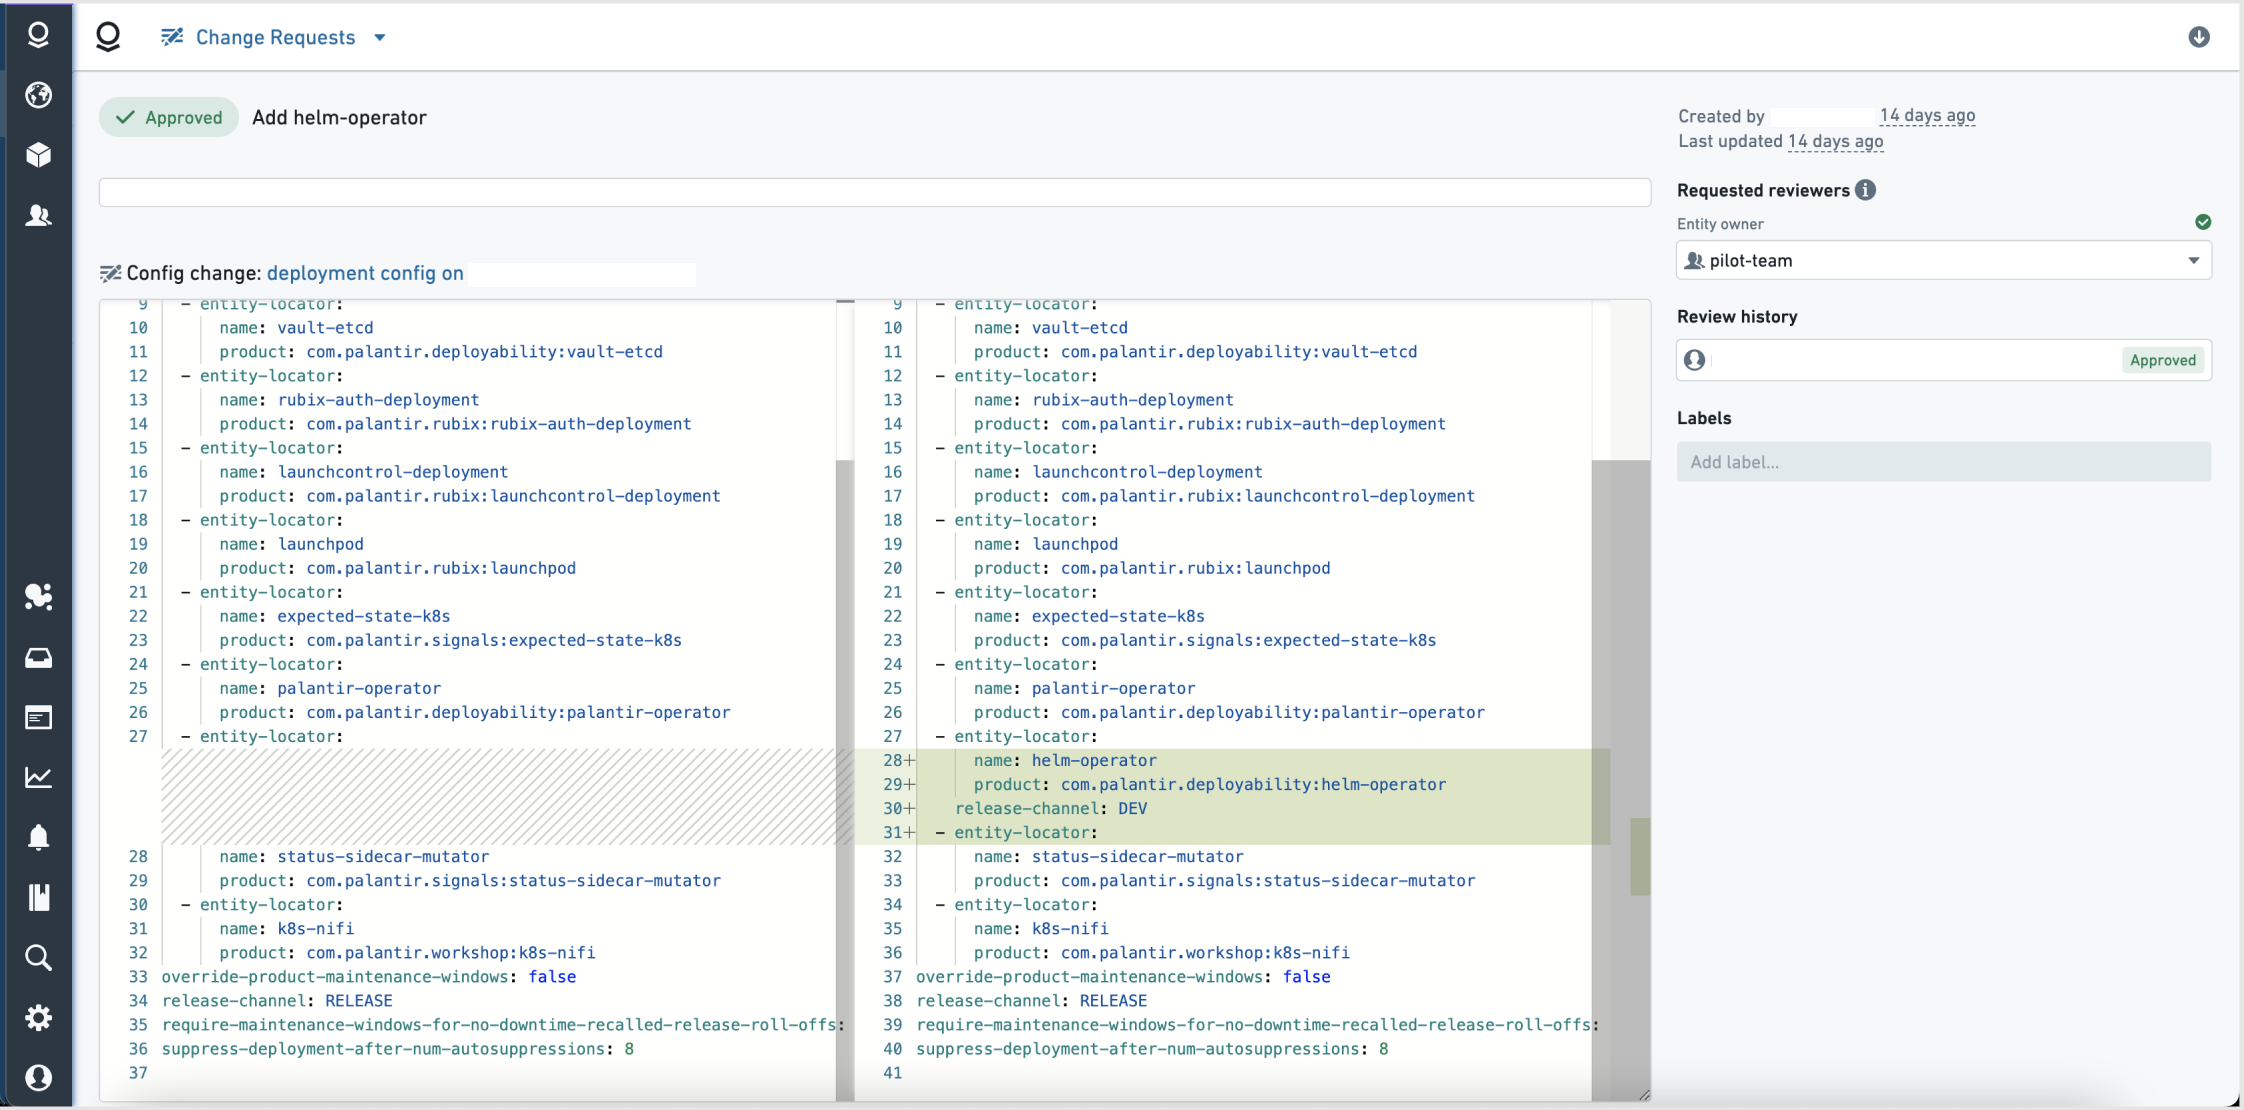Screen dimensions: 2244x1110
Task: Click the top-left sidebar logo icon
Action: (38, 35)
